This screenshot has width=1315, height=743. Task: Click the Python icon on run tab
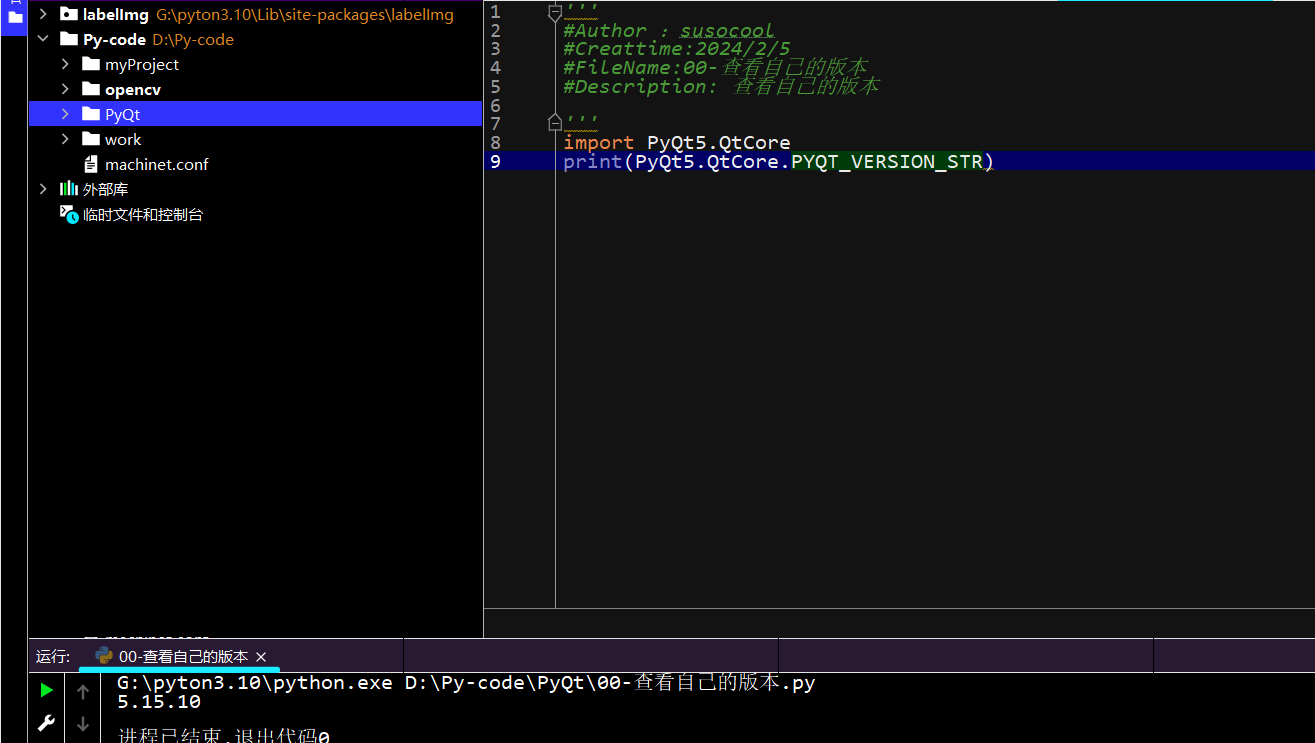104,656
